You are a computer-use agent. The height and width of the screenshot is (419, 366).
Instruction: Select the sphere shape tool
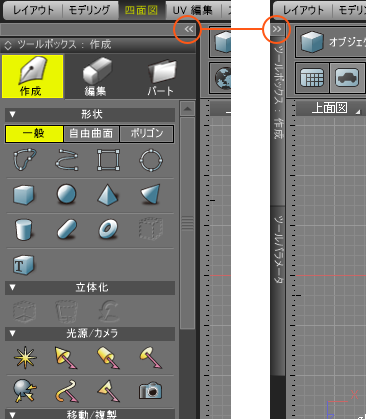click(x=66, y=194)
